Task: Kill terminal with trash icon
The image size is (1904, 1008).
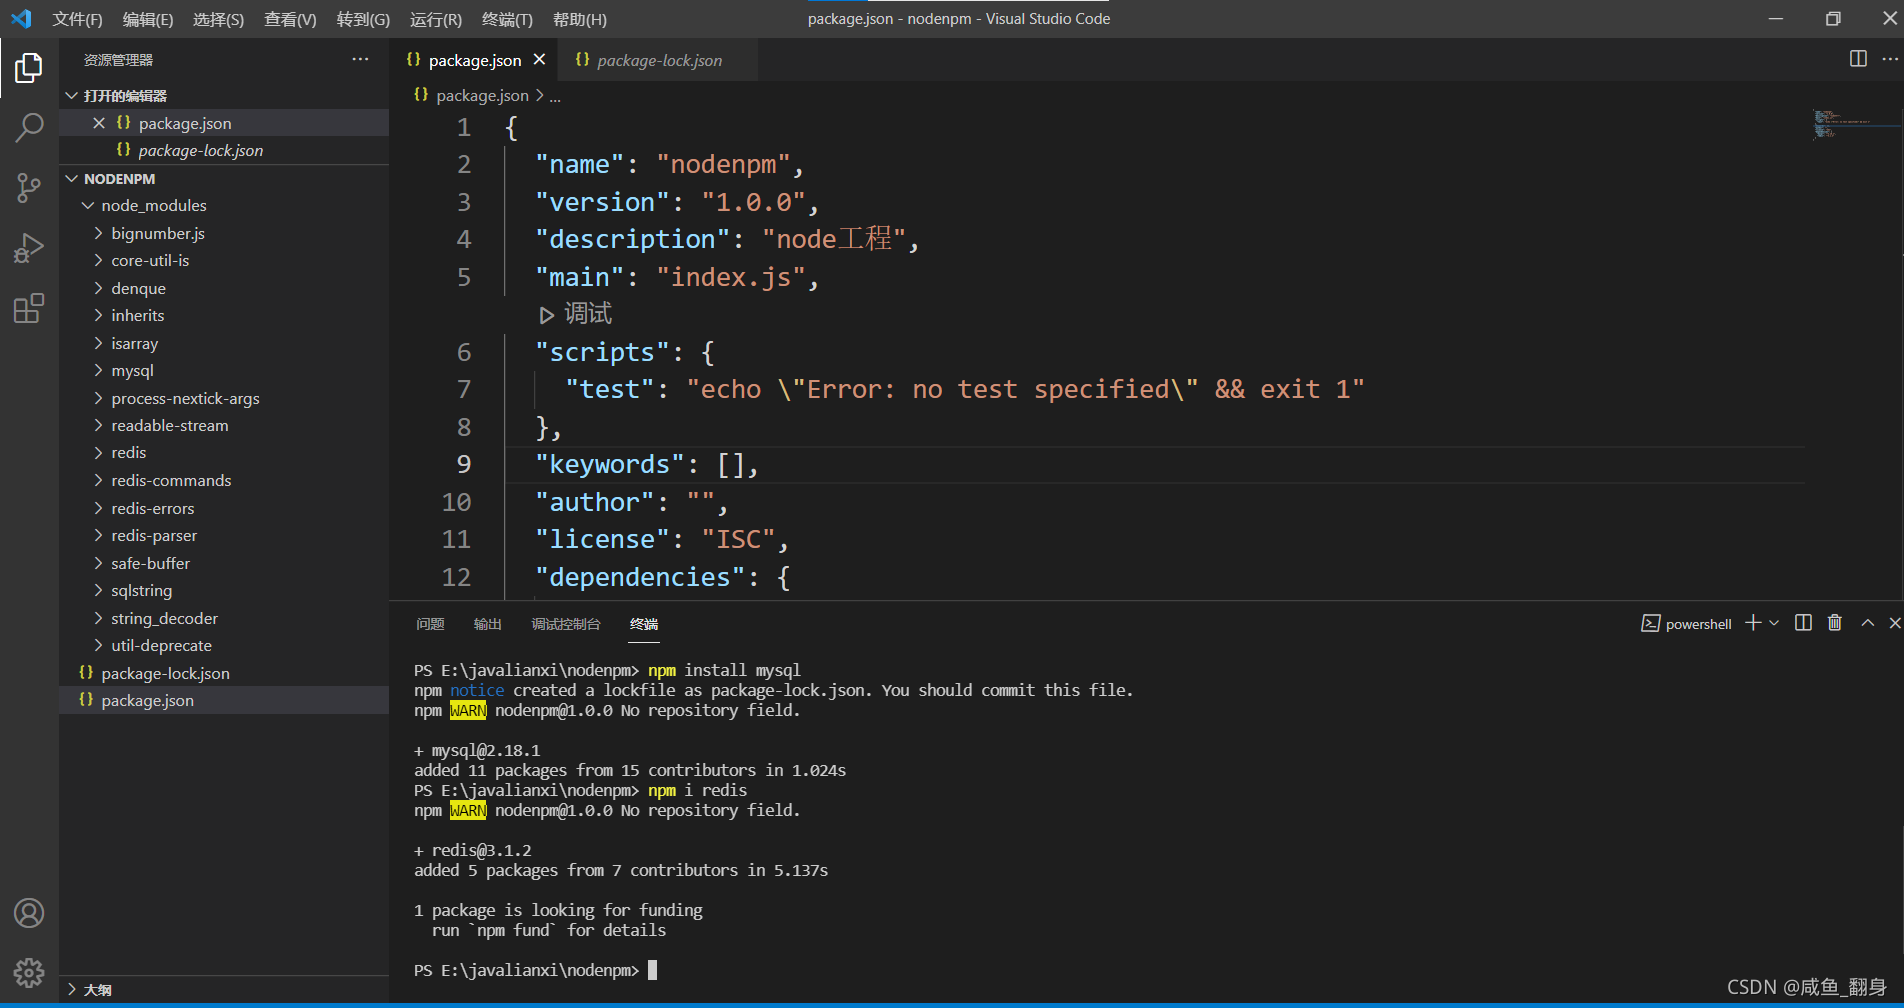Action: click(x=1834, y=623)
